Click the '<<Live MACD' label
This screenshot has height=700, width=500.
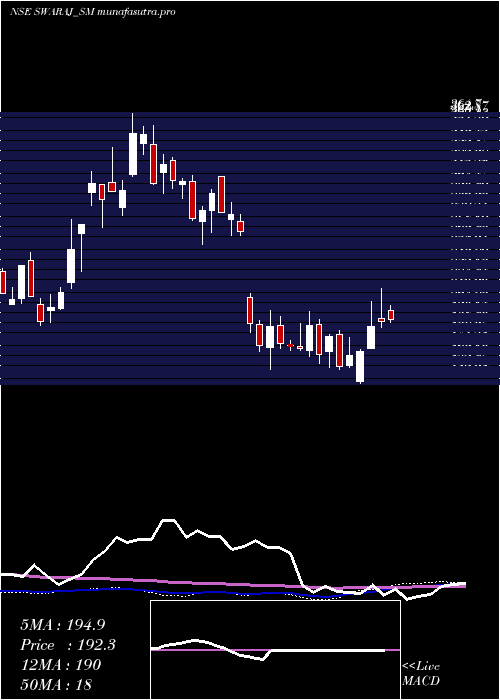421,674
